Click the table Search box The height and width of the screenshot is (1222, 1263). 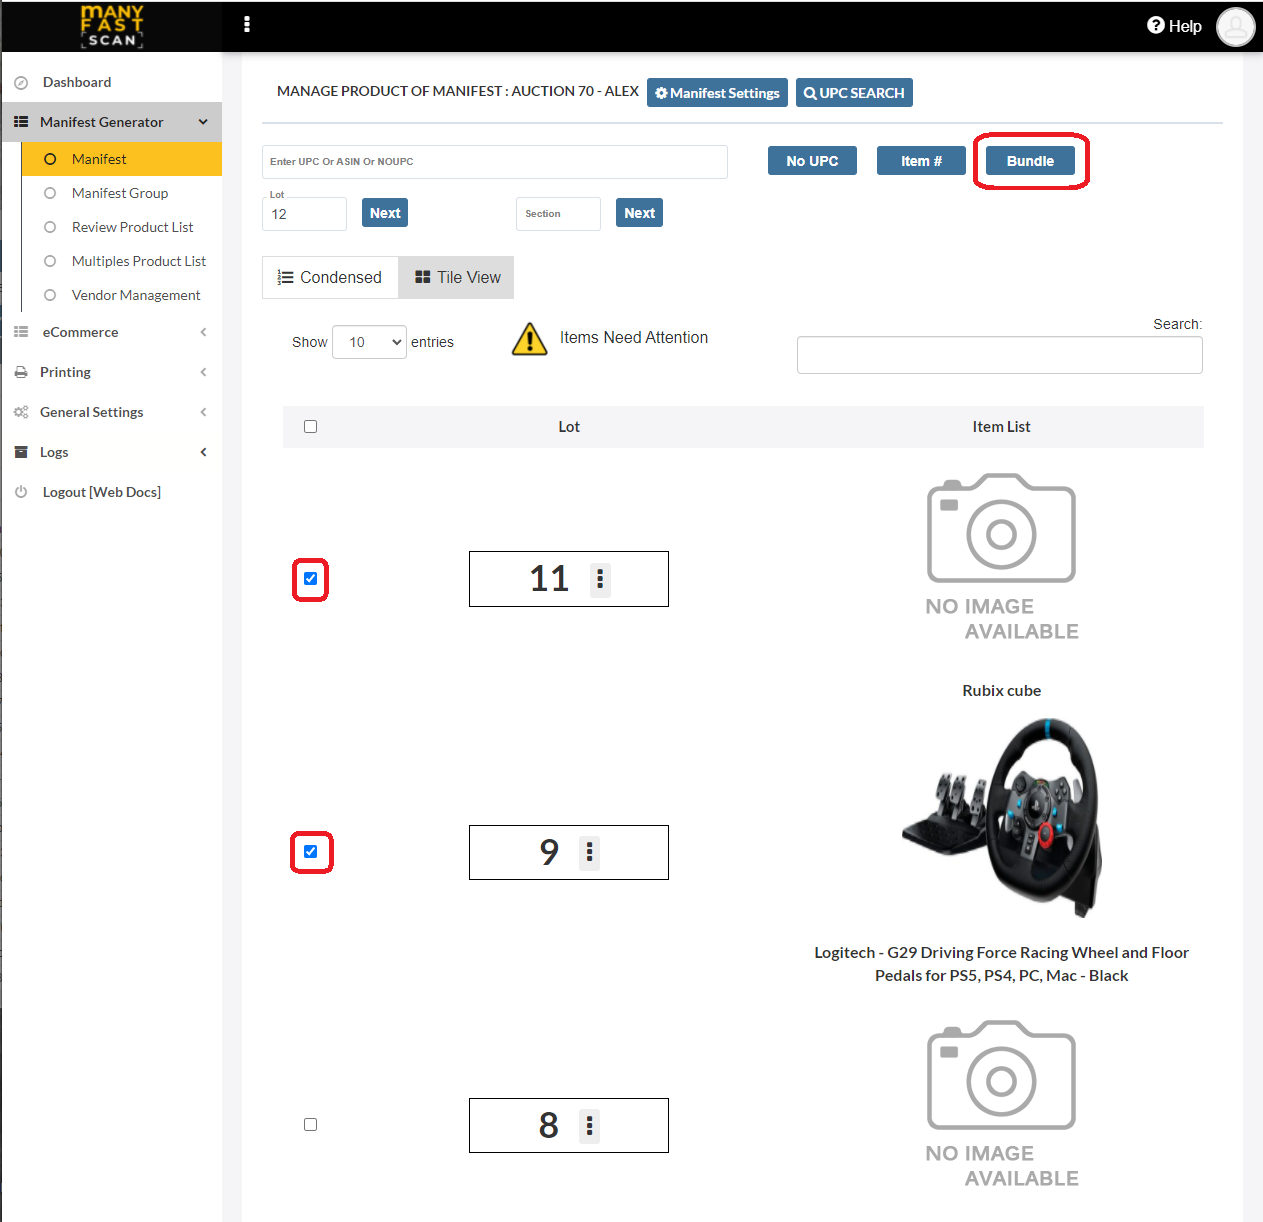(1000, 355)
